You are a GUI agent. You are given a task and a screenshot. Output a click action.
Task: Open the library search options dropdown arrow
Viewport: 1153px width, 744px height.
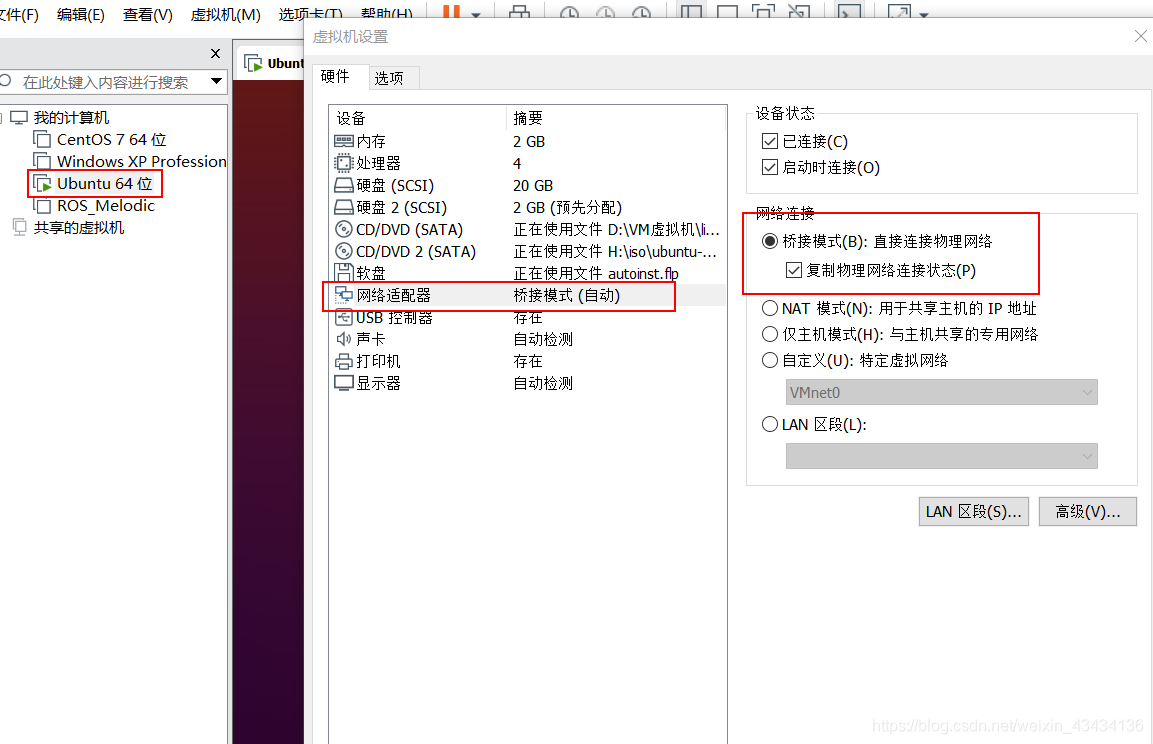click(x=216, y=82)
